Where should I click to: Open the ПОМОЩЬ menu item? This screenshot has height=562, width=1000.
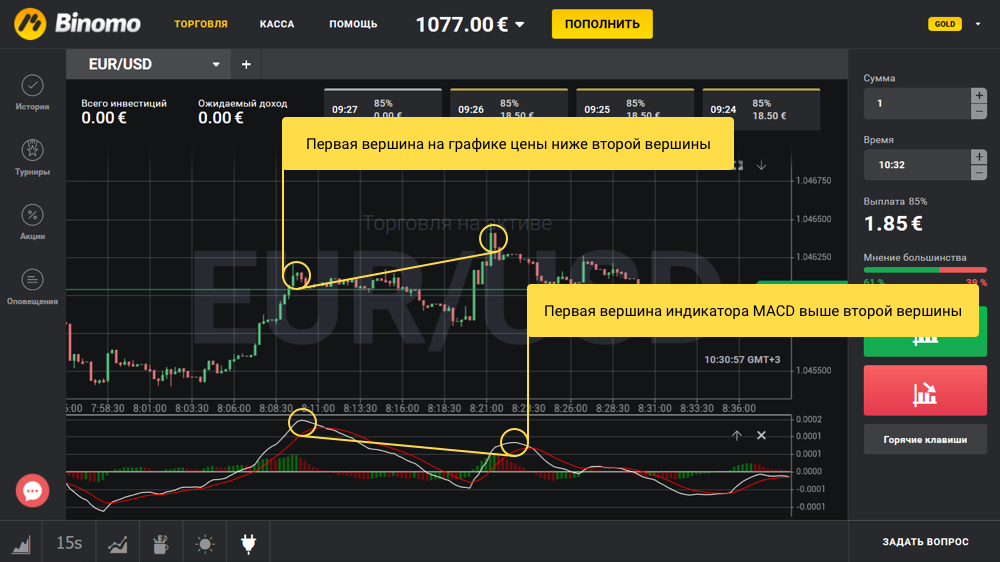click(x=353, y=24)
